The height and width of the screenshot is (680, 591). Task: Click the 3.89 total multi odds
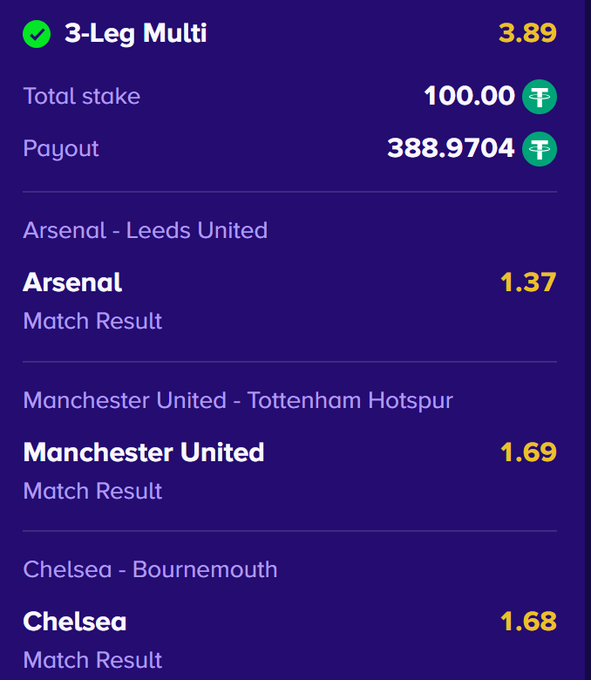(527, 33)
